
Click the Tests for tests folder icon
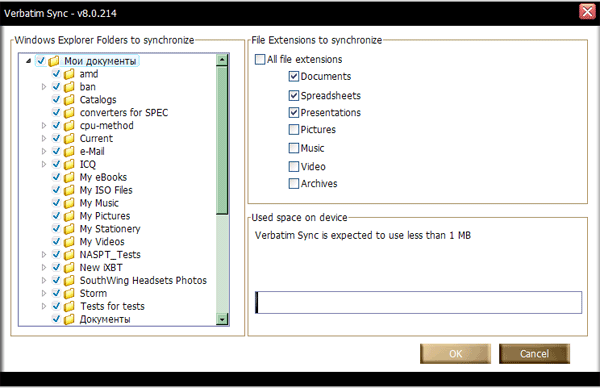point(69,306)
